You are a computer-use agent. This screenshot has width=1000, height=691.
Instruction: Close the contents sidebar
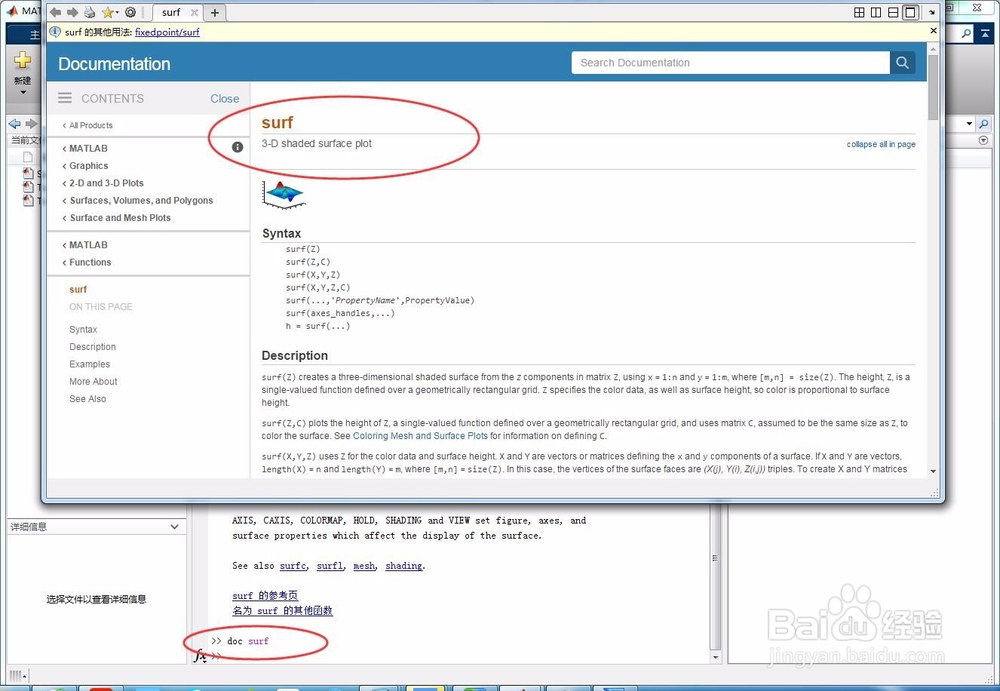pos(224,98)
